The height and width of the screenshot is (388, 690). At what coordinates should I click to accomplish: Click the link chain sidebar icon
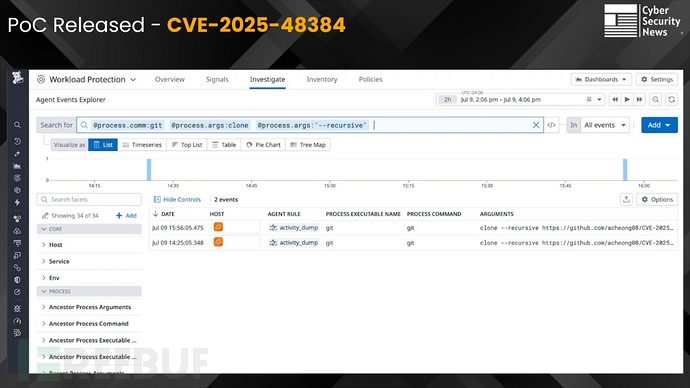17,267
